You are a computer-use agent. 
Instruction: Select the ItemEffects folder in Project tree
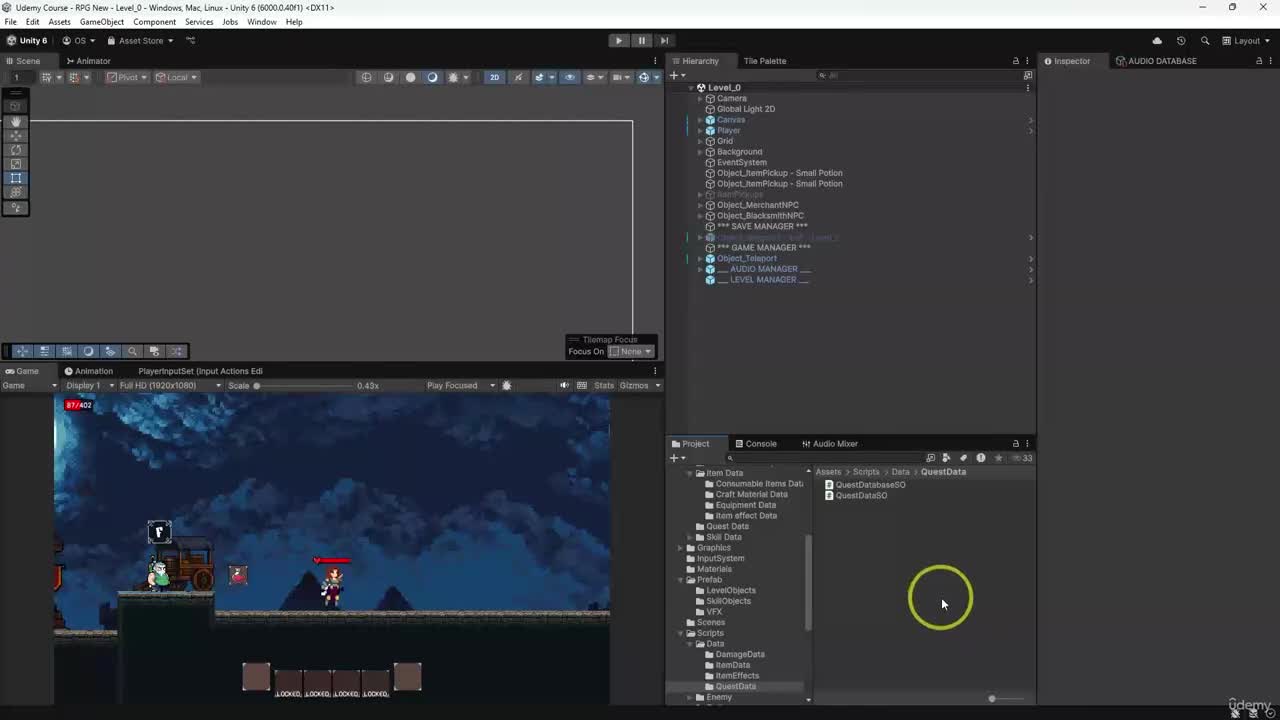737,676
